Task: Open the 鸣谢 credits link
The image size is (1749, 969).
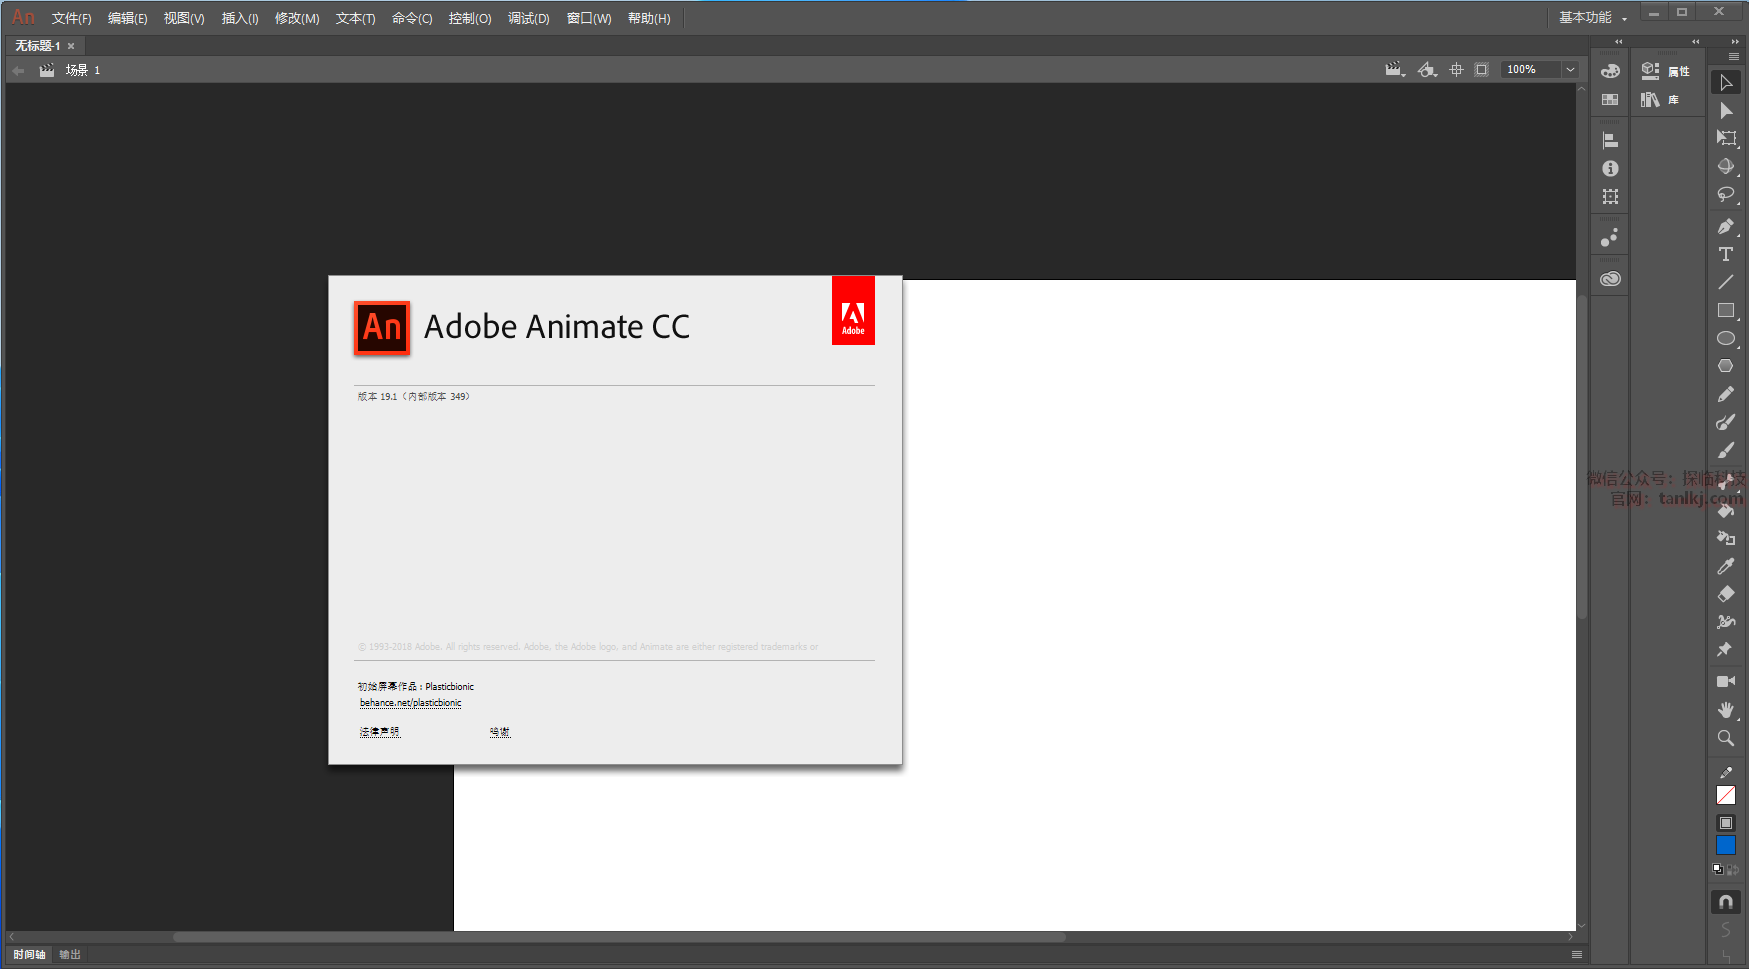Action: [500, 732]
